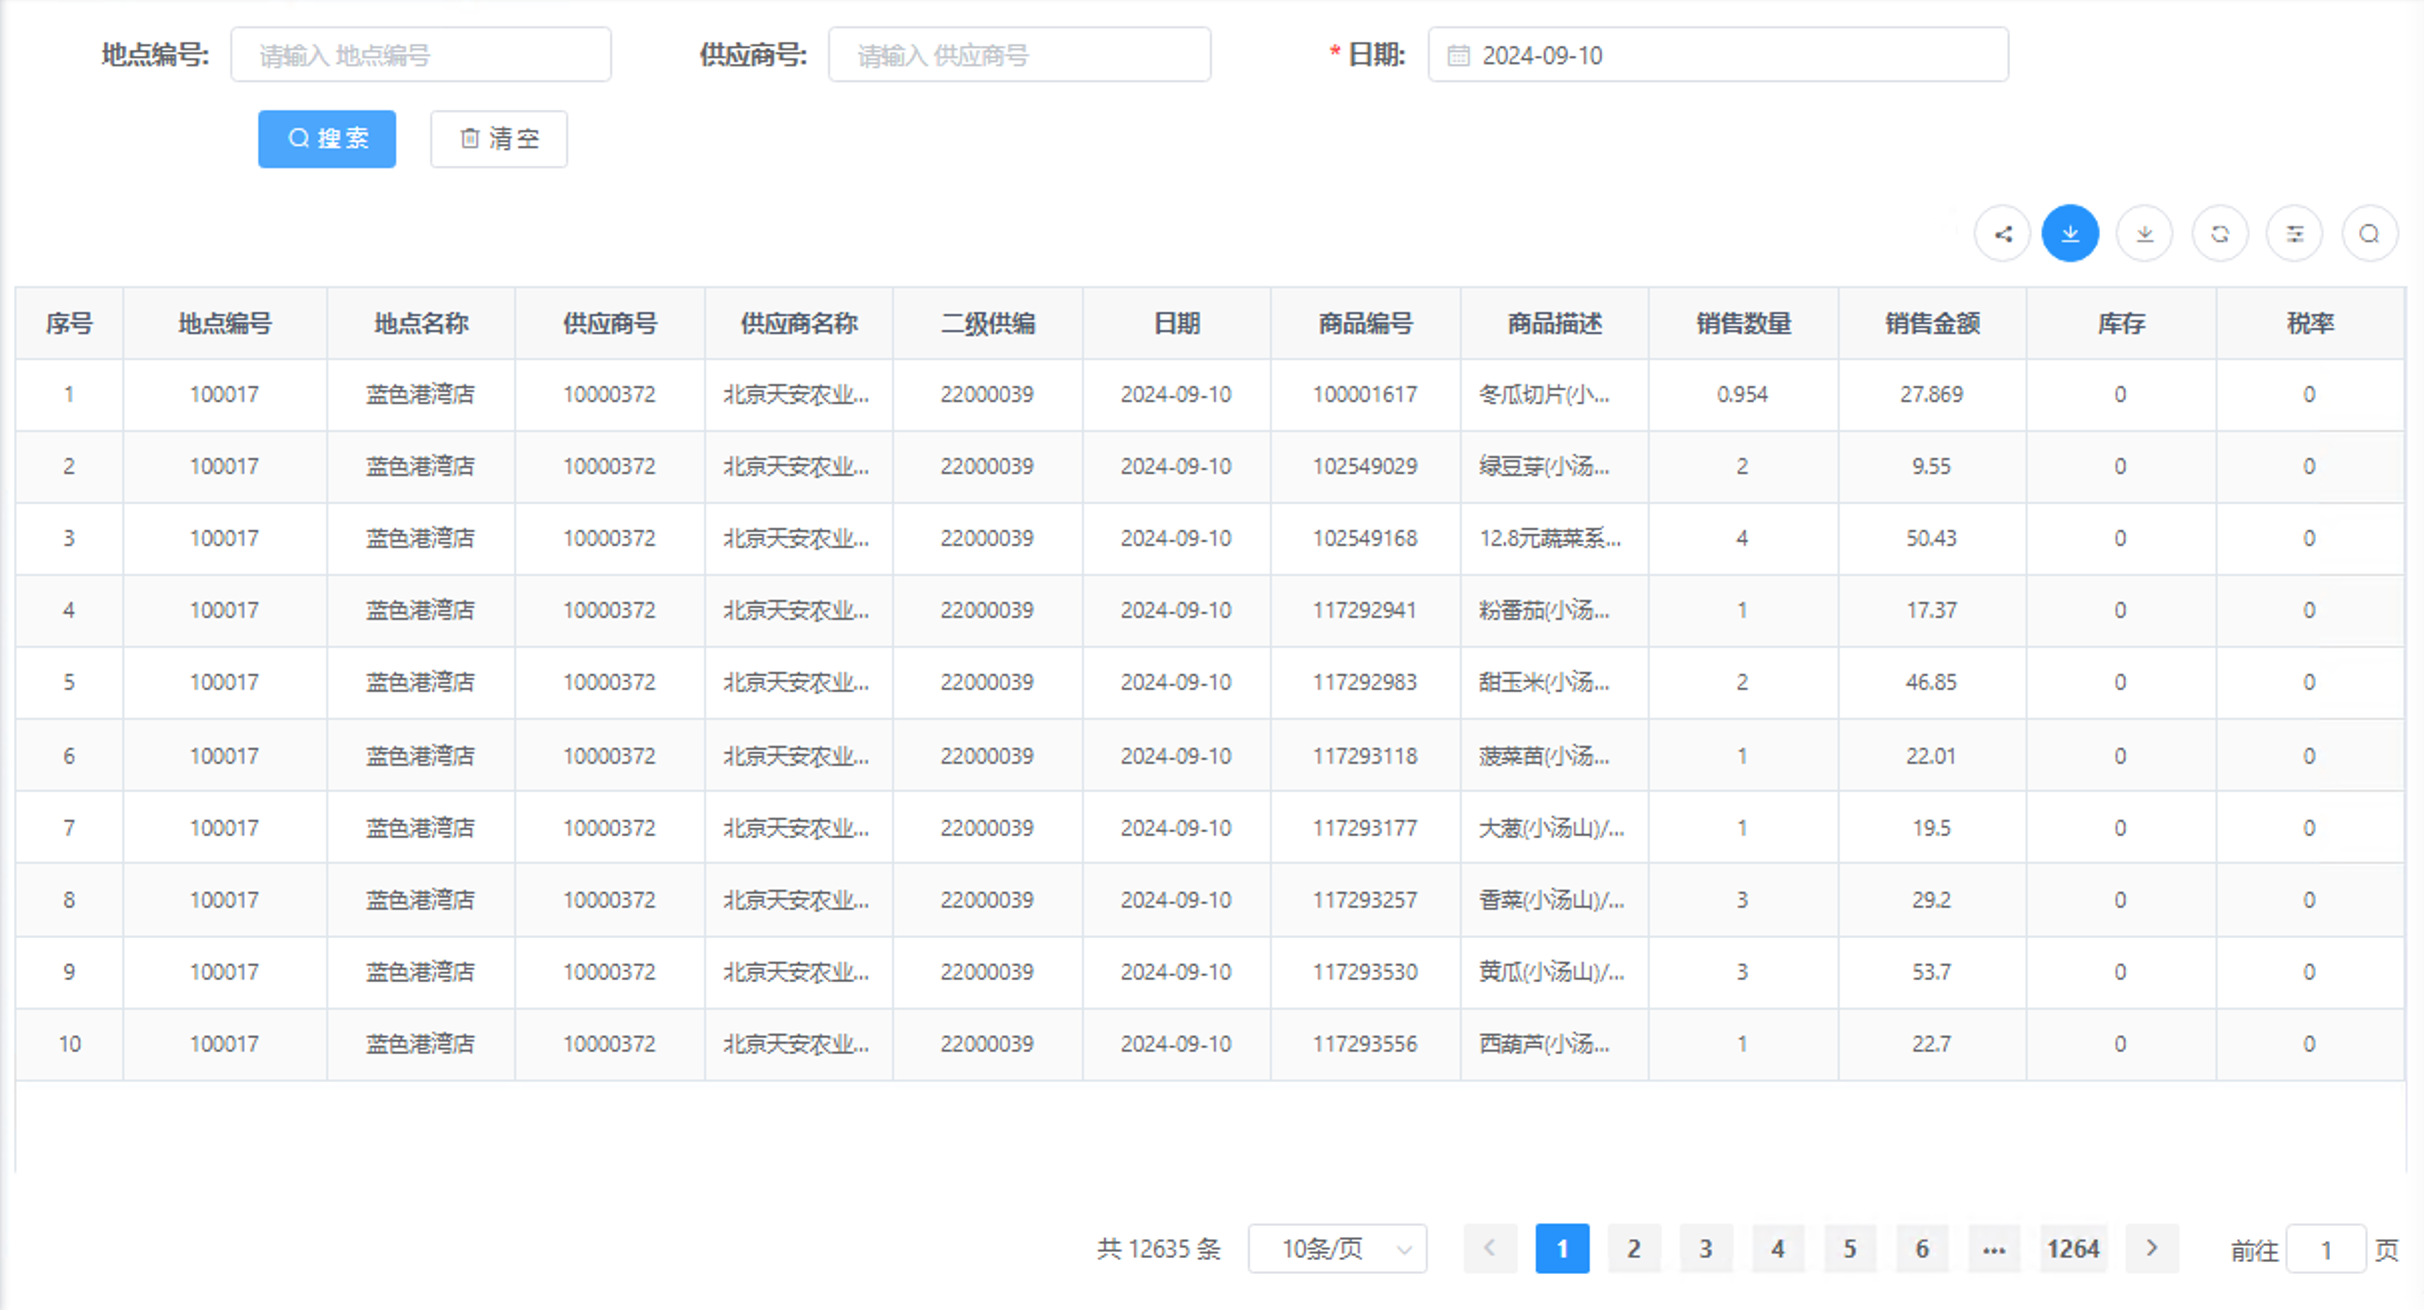Click the previous page arrow icon
This screenshot has width=2424, height=1310.
click(1490, 1248)
